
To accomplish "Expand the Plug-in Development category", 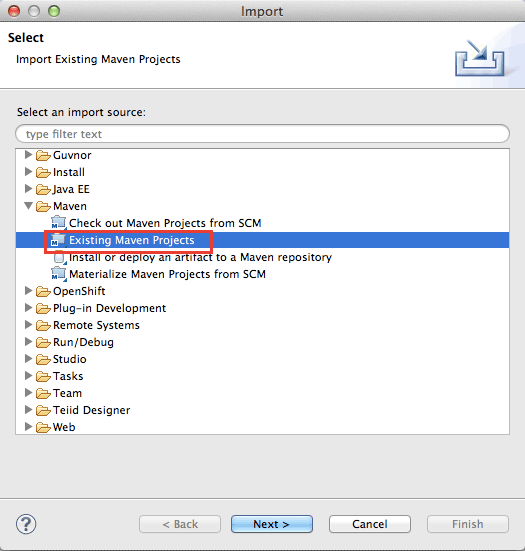I will [28, 308].
